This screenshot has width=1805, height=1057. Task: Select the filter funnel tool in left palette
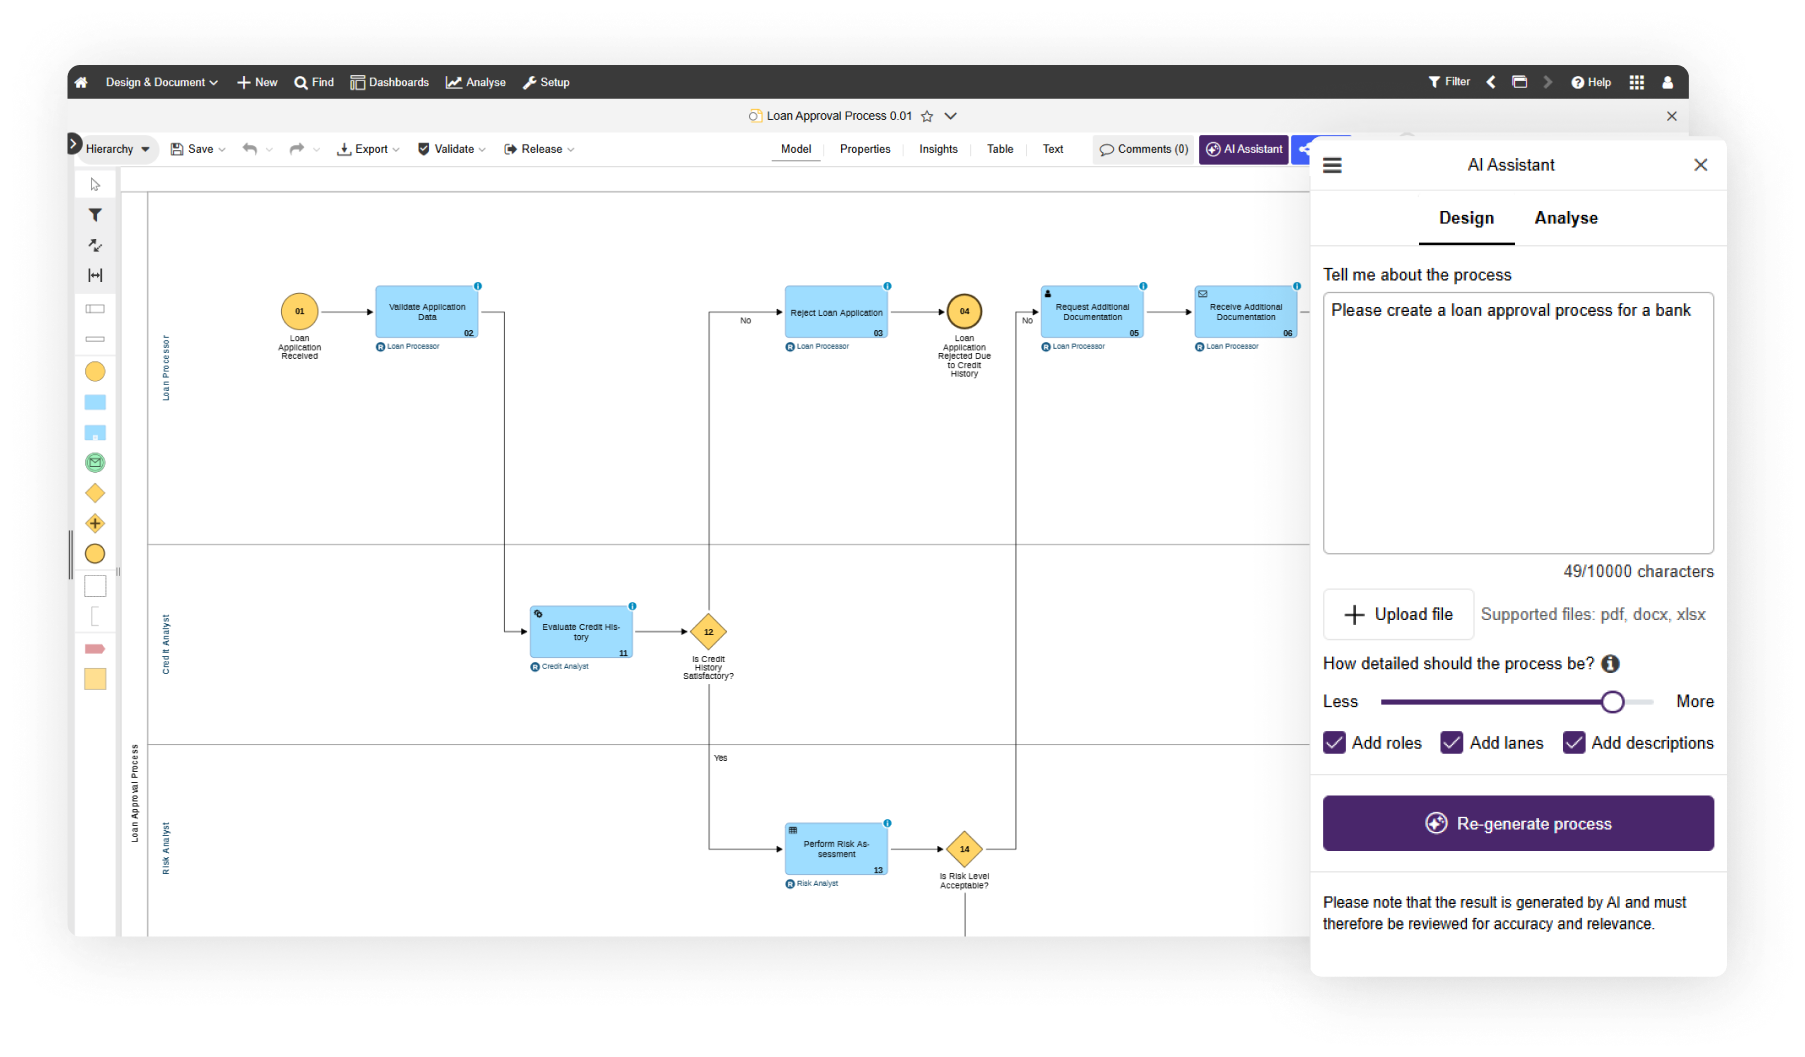(x=95, y=215)
